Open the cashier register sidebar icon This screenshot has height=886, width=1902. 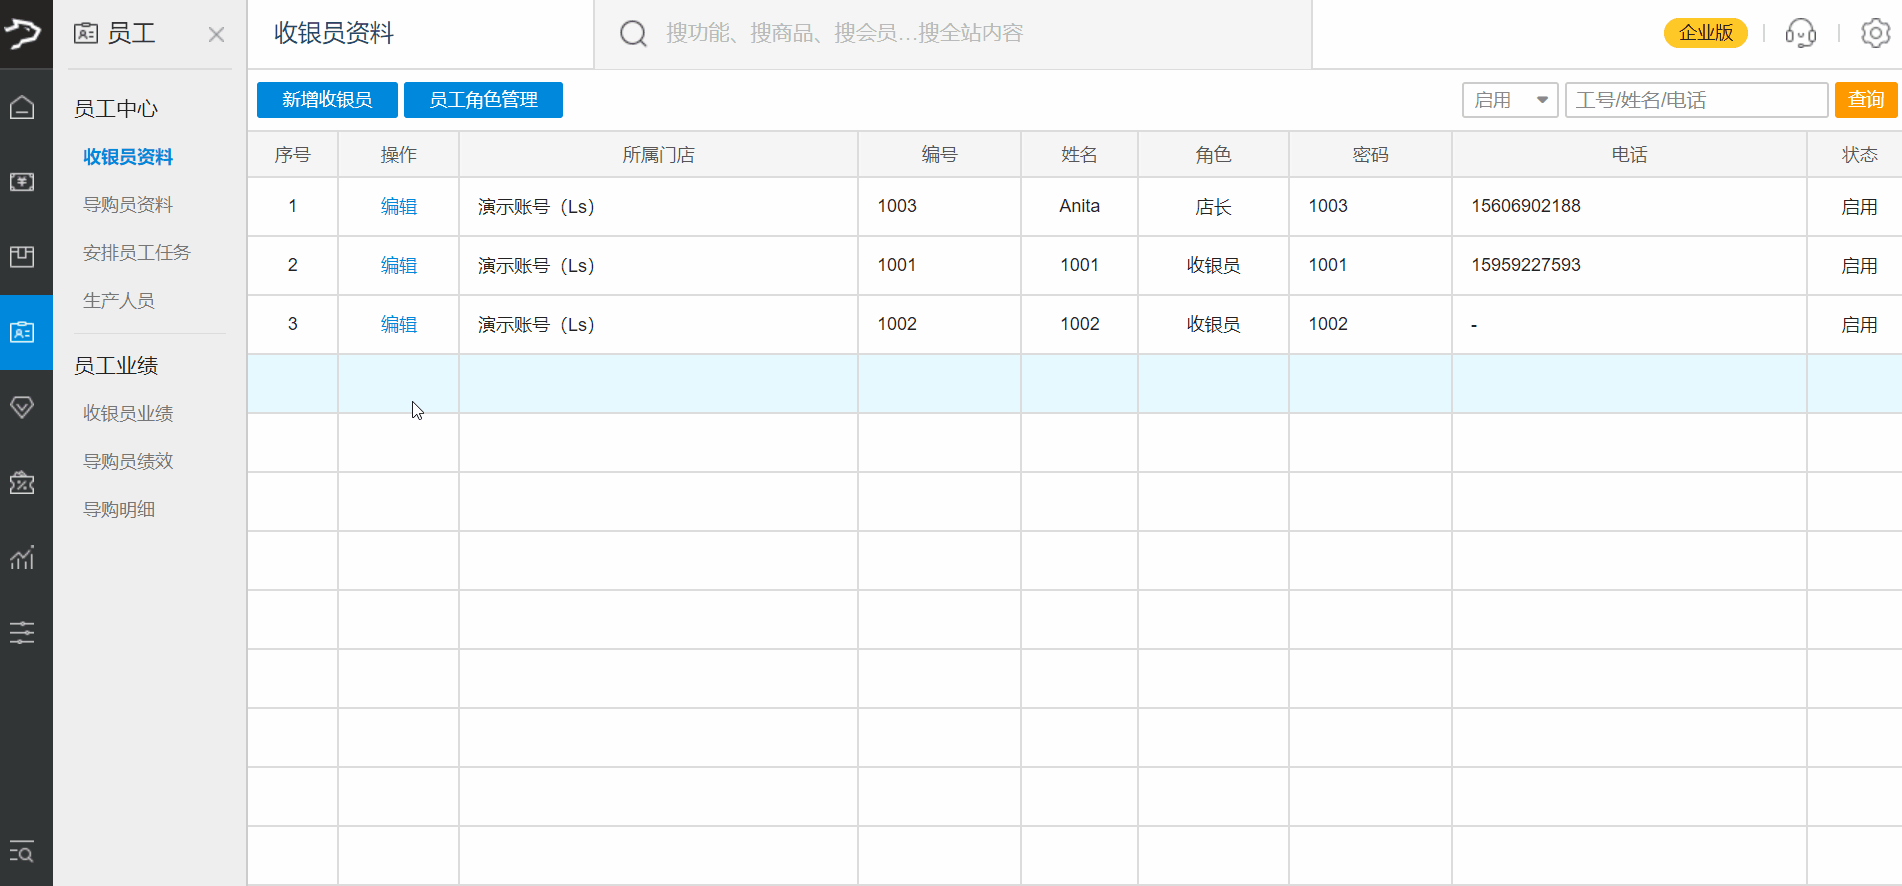click(x=22, y=182)
